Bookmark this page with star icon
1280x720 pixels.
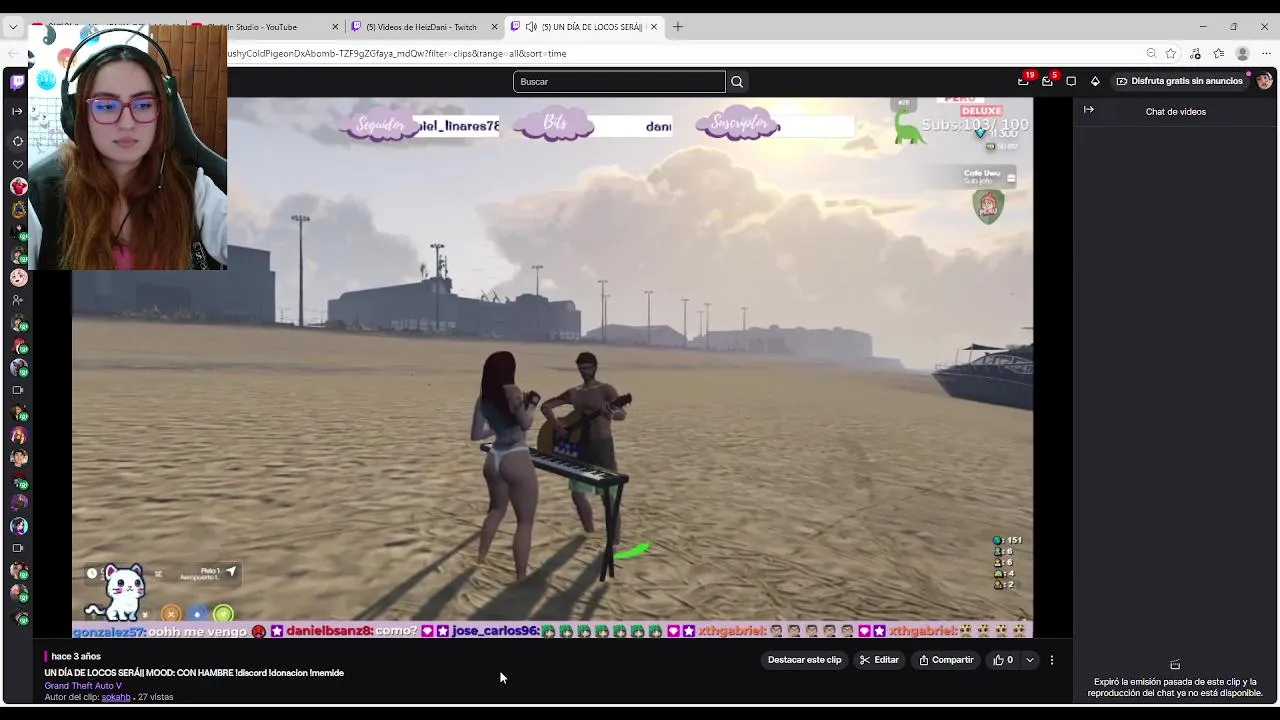[1170, 54]
